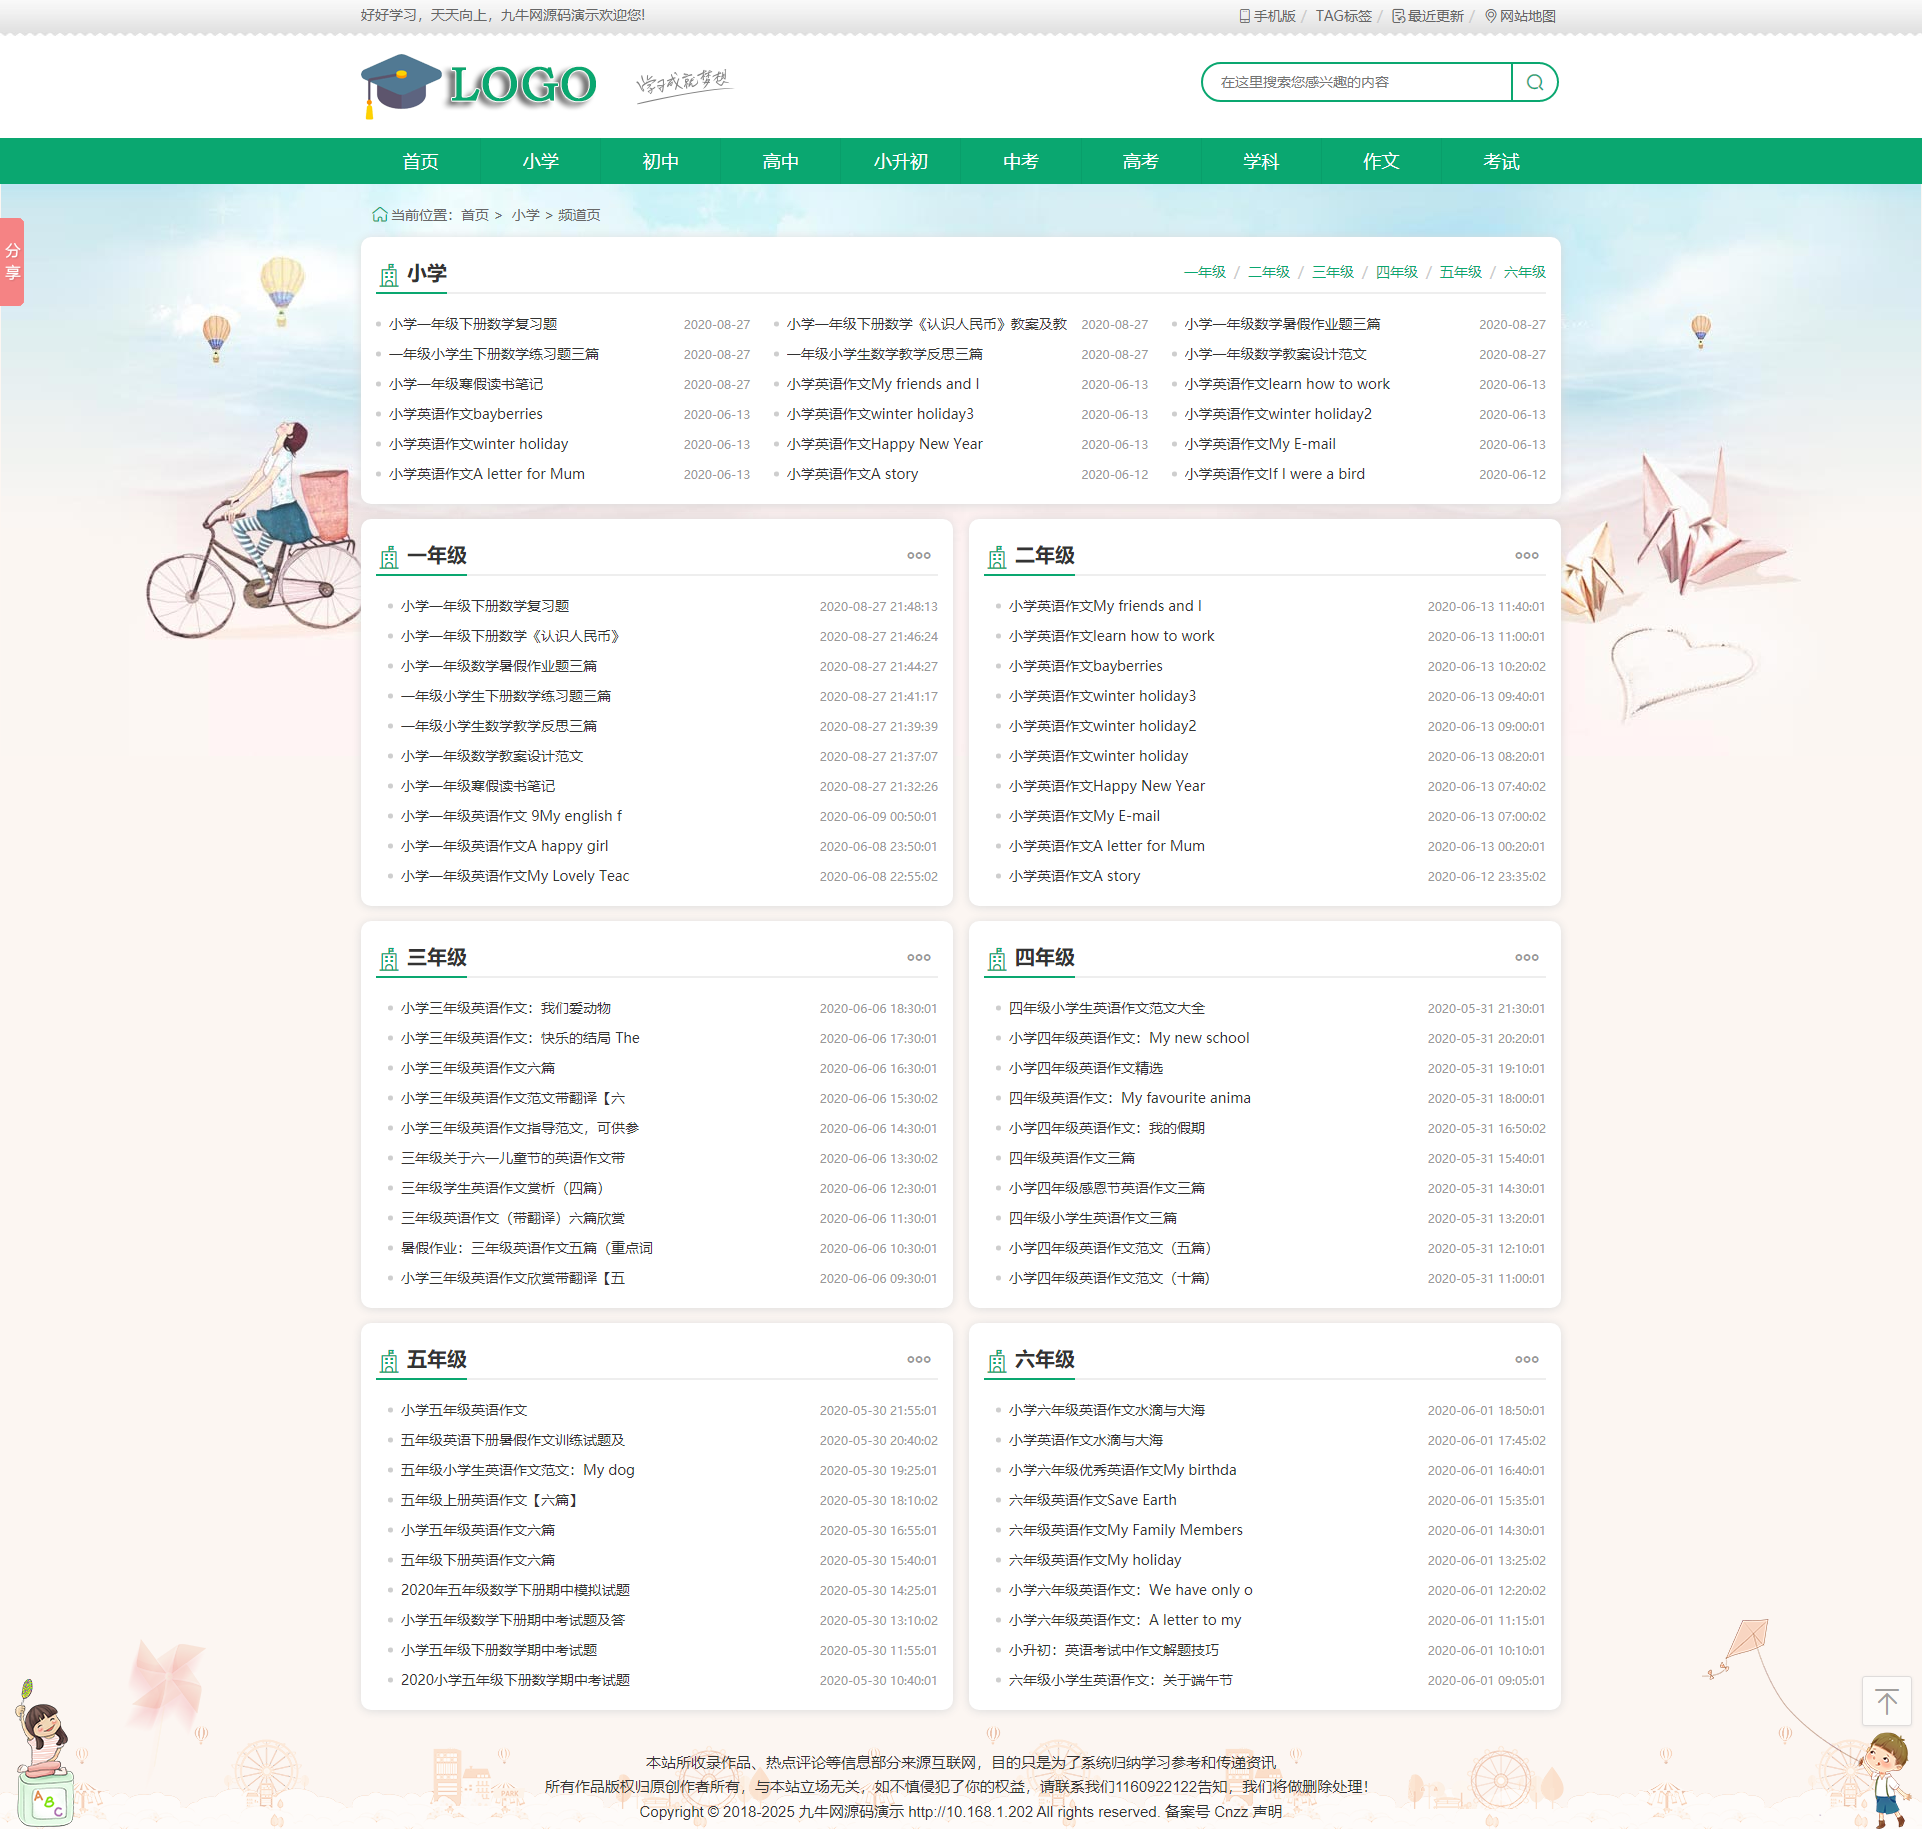Open article 小学五年级下册数学期中考试题
The height and width of the screenshot is (1829, 1922).
499,1650
